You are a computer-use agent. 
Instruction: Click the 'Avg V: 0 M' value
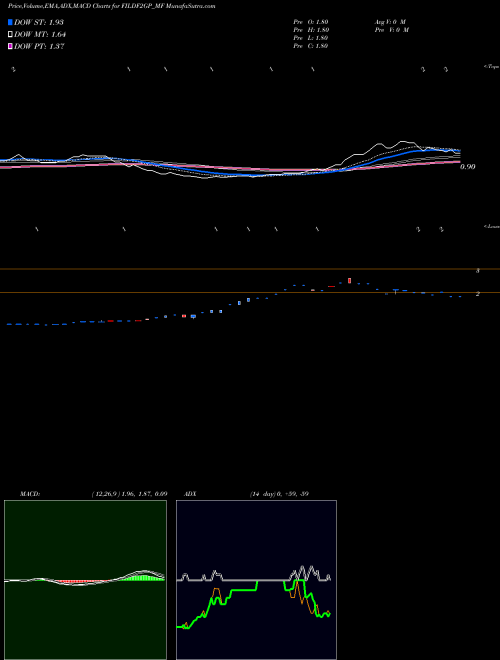pos(390,22)
